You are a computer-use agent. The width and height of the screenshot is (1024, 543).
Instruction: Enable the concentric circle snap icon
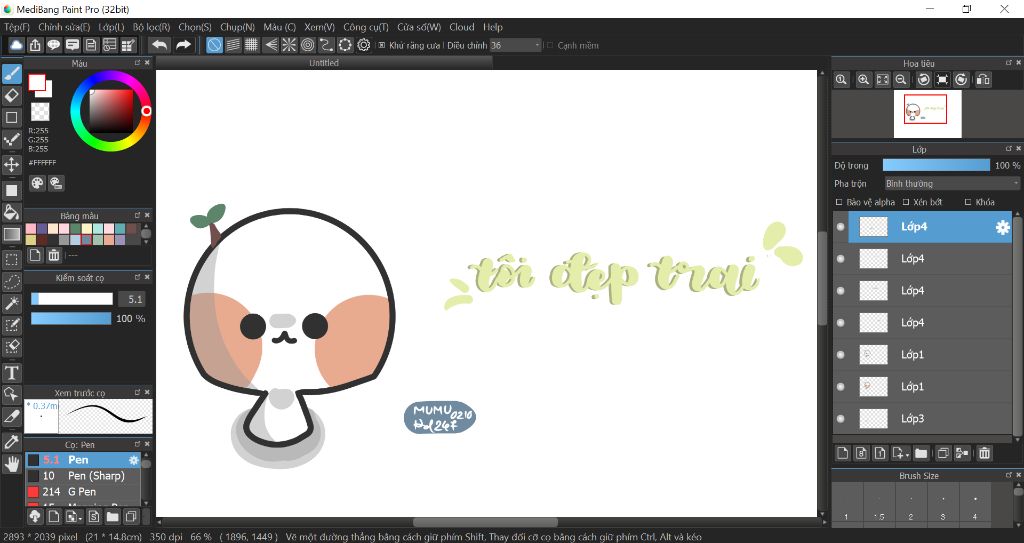coord(308,45)
